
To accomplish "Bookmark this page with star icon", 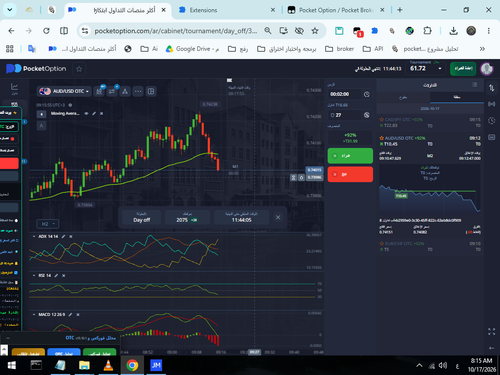I will (x=315, y=31).
